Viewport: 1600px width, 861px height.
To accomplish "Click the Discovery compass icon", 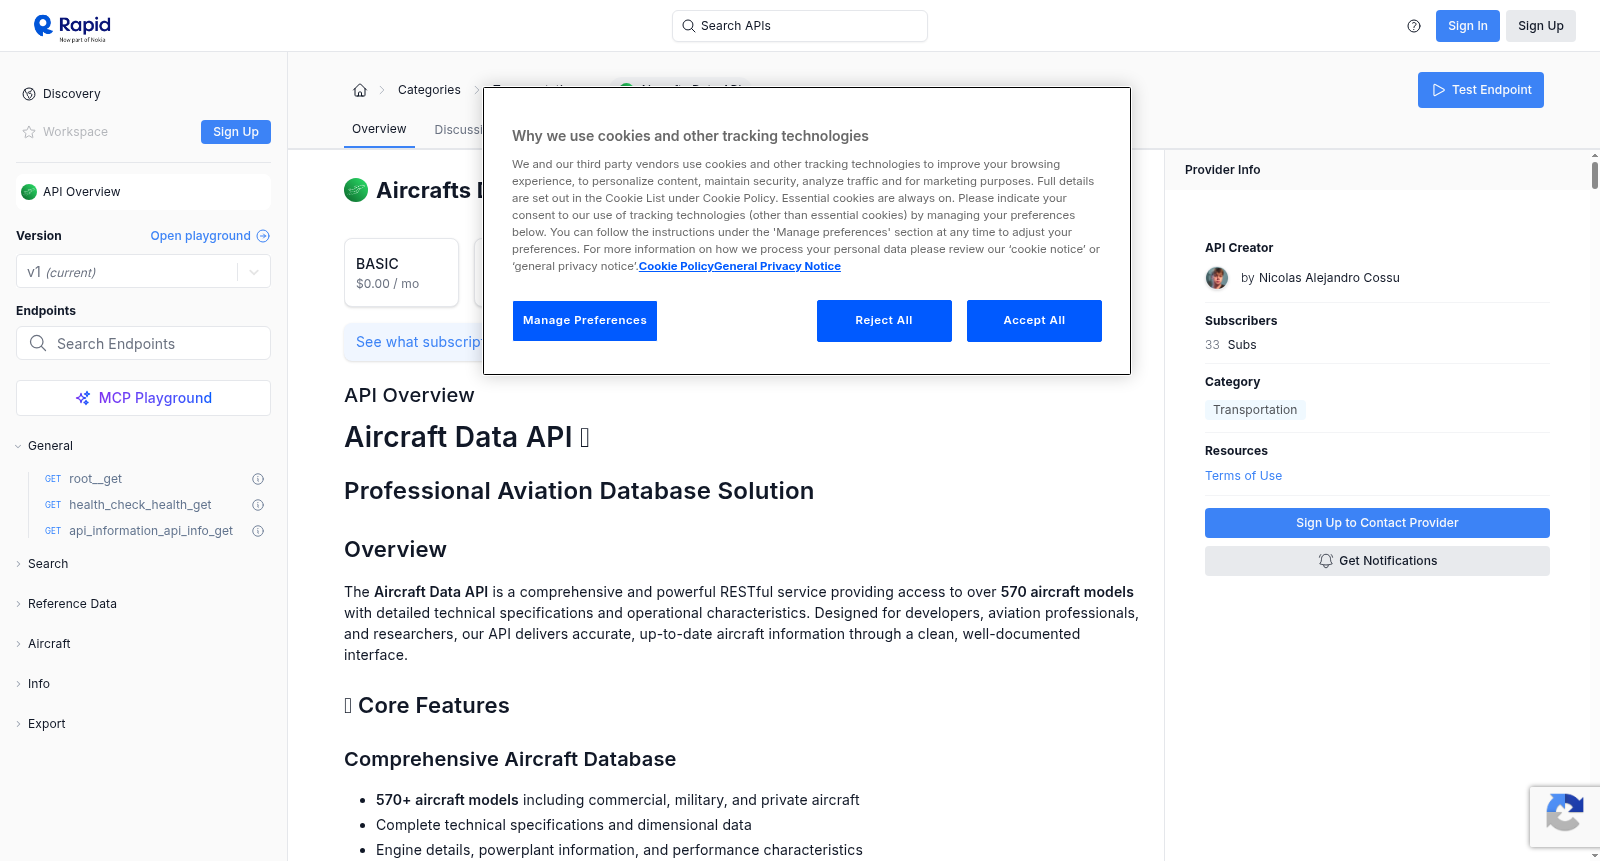I will (29, 94).
